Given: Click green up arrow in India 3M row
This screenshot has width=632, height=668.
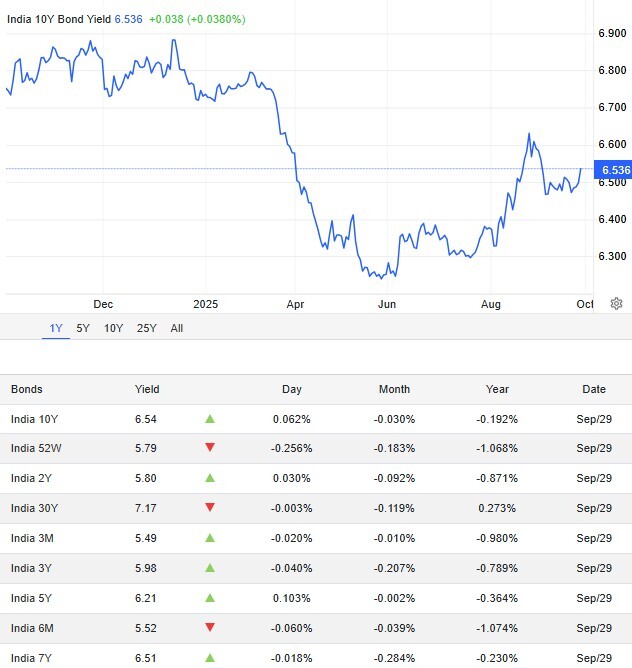Looking at the screenshot, I should click(x=210, y=538).
